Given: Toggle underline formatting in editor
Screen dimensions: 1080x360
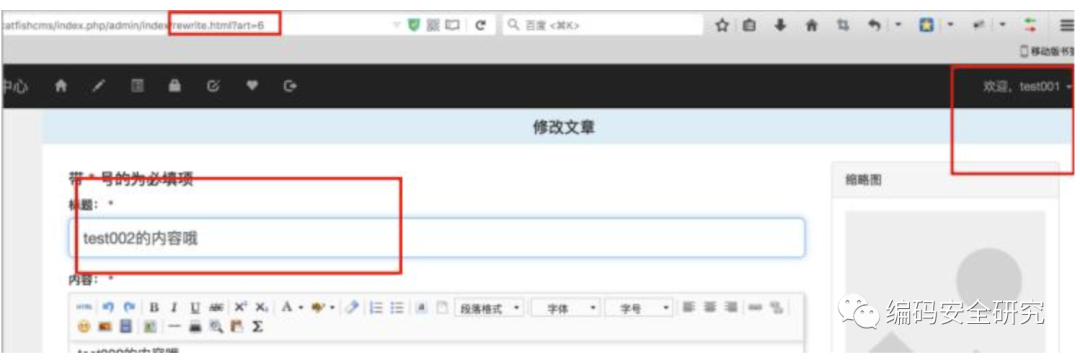Looking at the screenshot, I should pos(195,307).
